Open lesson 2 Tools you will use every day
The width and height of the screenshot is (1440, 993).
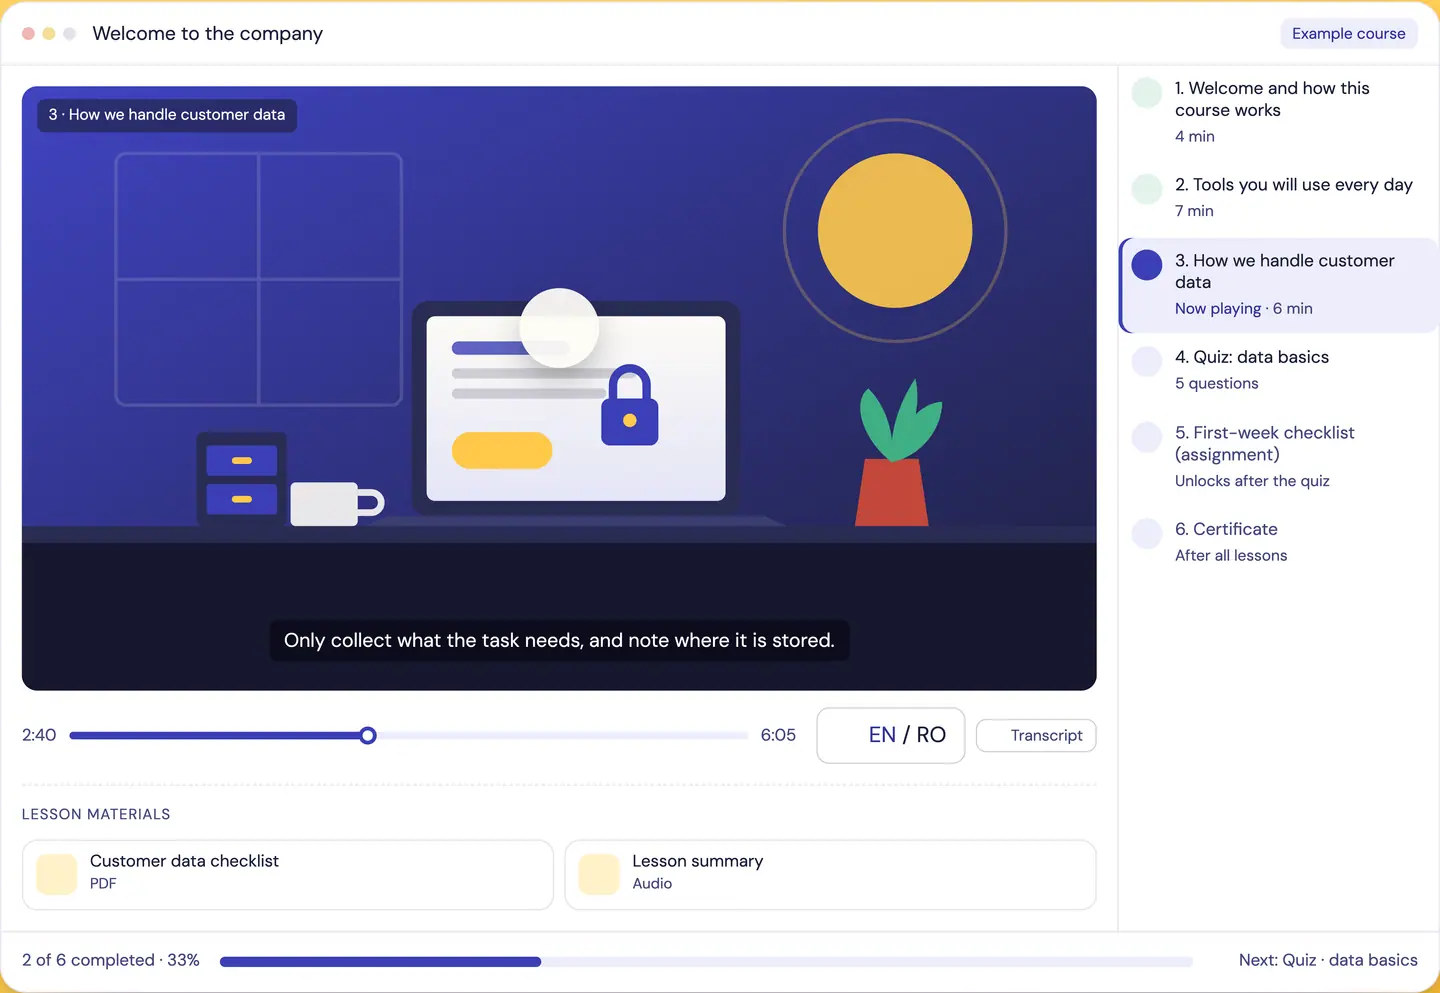pyautogui.click(x=1278, y=197)
